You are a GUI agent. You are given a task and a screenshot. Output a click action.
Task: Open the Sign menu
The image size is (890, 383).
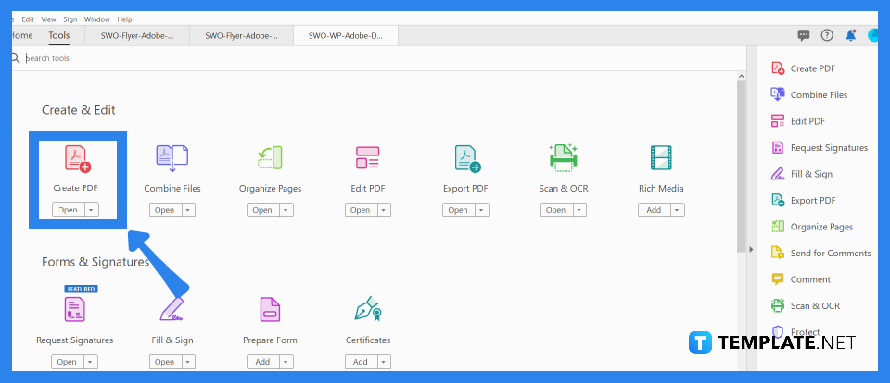coord(70,19)
